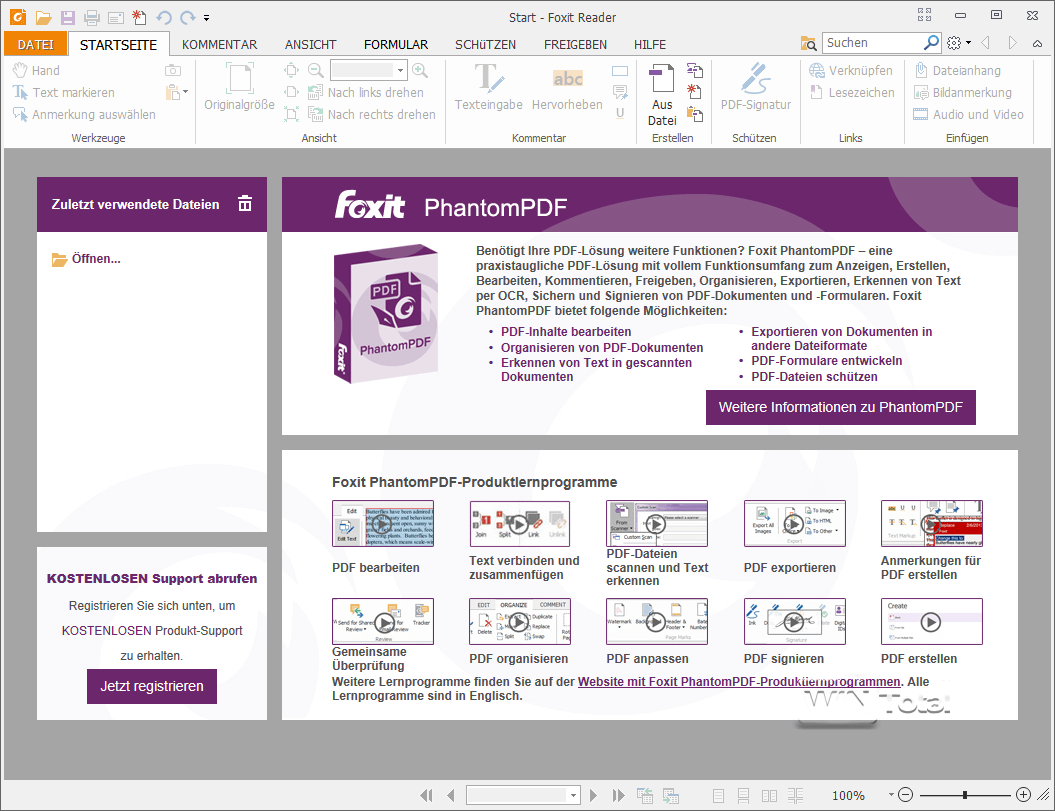Open the DATEI menu tab

click(x=35, y=44)
